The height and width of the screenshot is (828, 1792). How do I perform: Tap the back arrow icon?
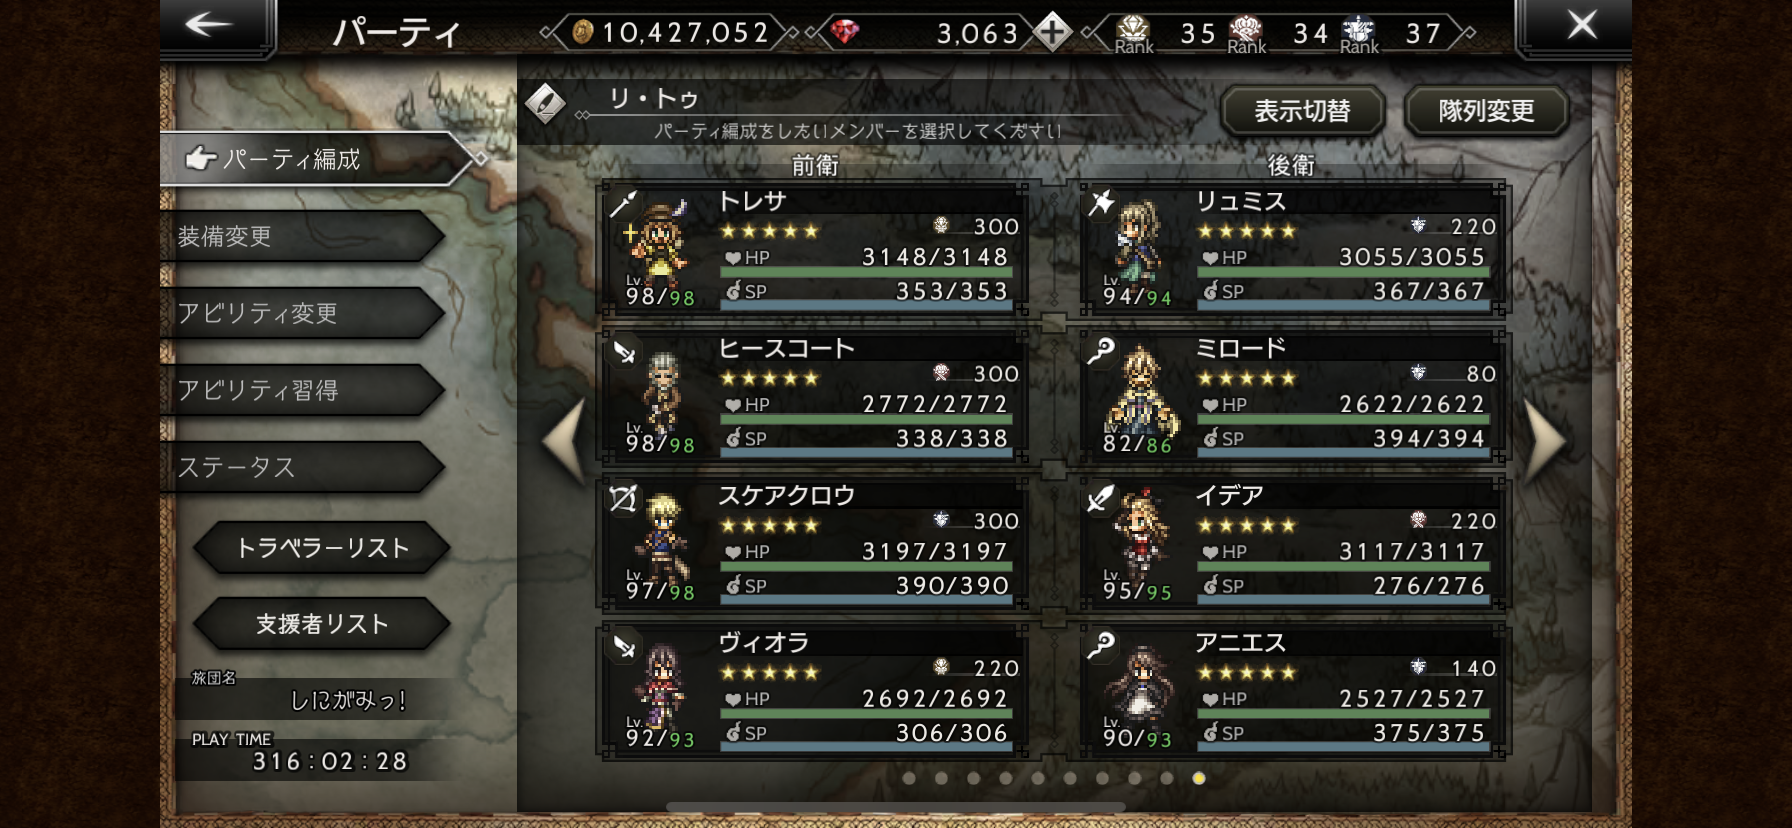tap(209, 24)
